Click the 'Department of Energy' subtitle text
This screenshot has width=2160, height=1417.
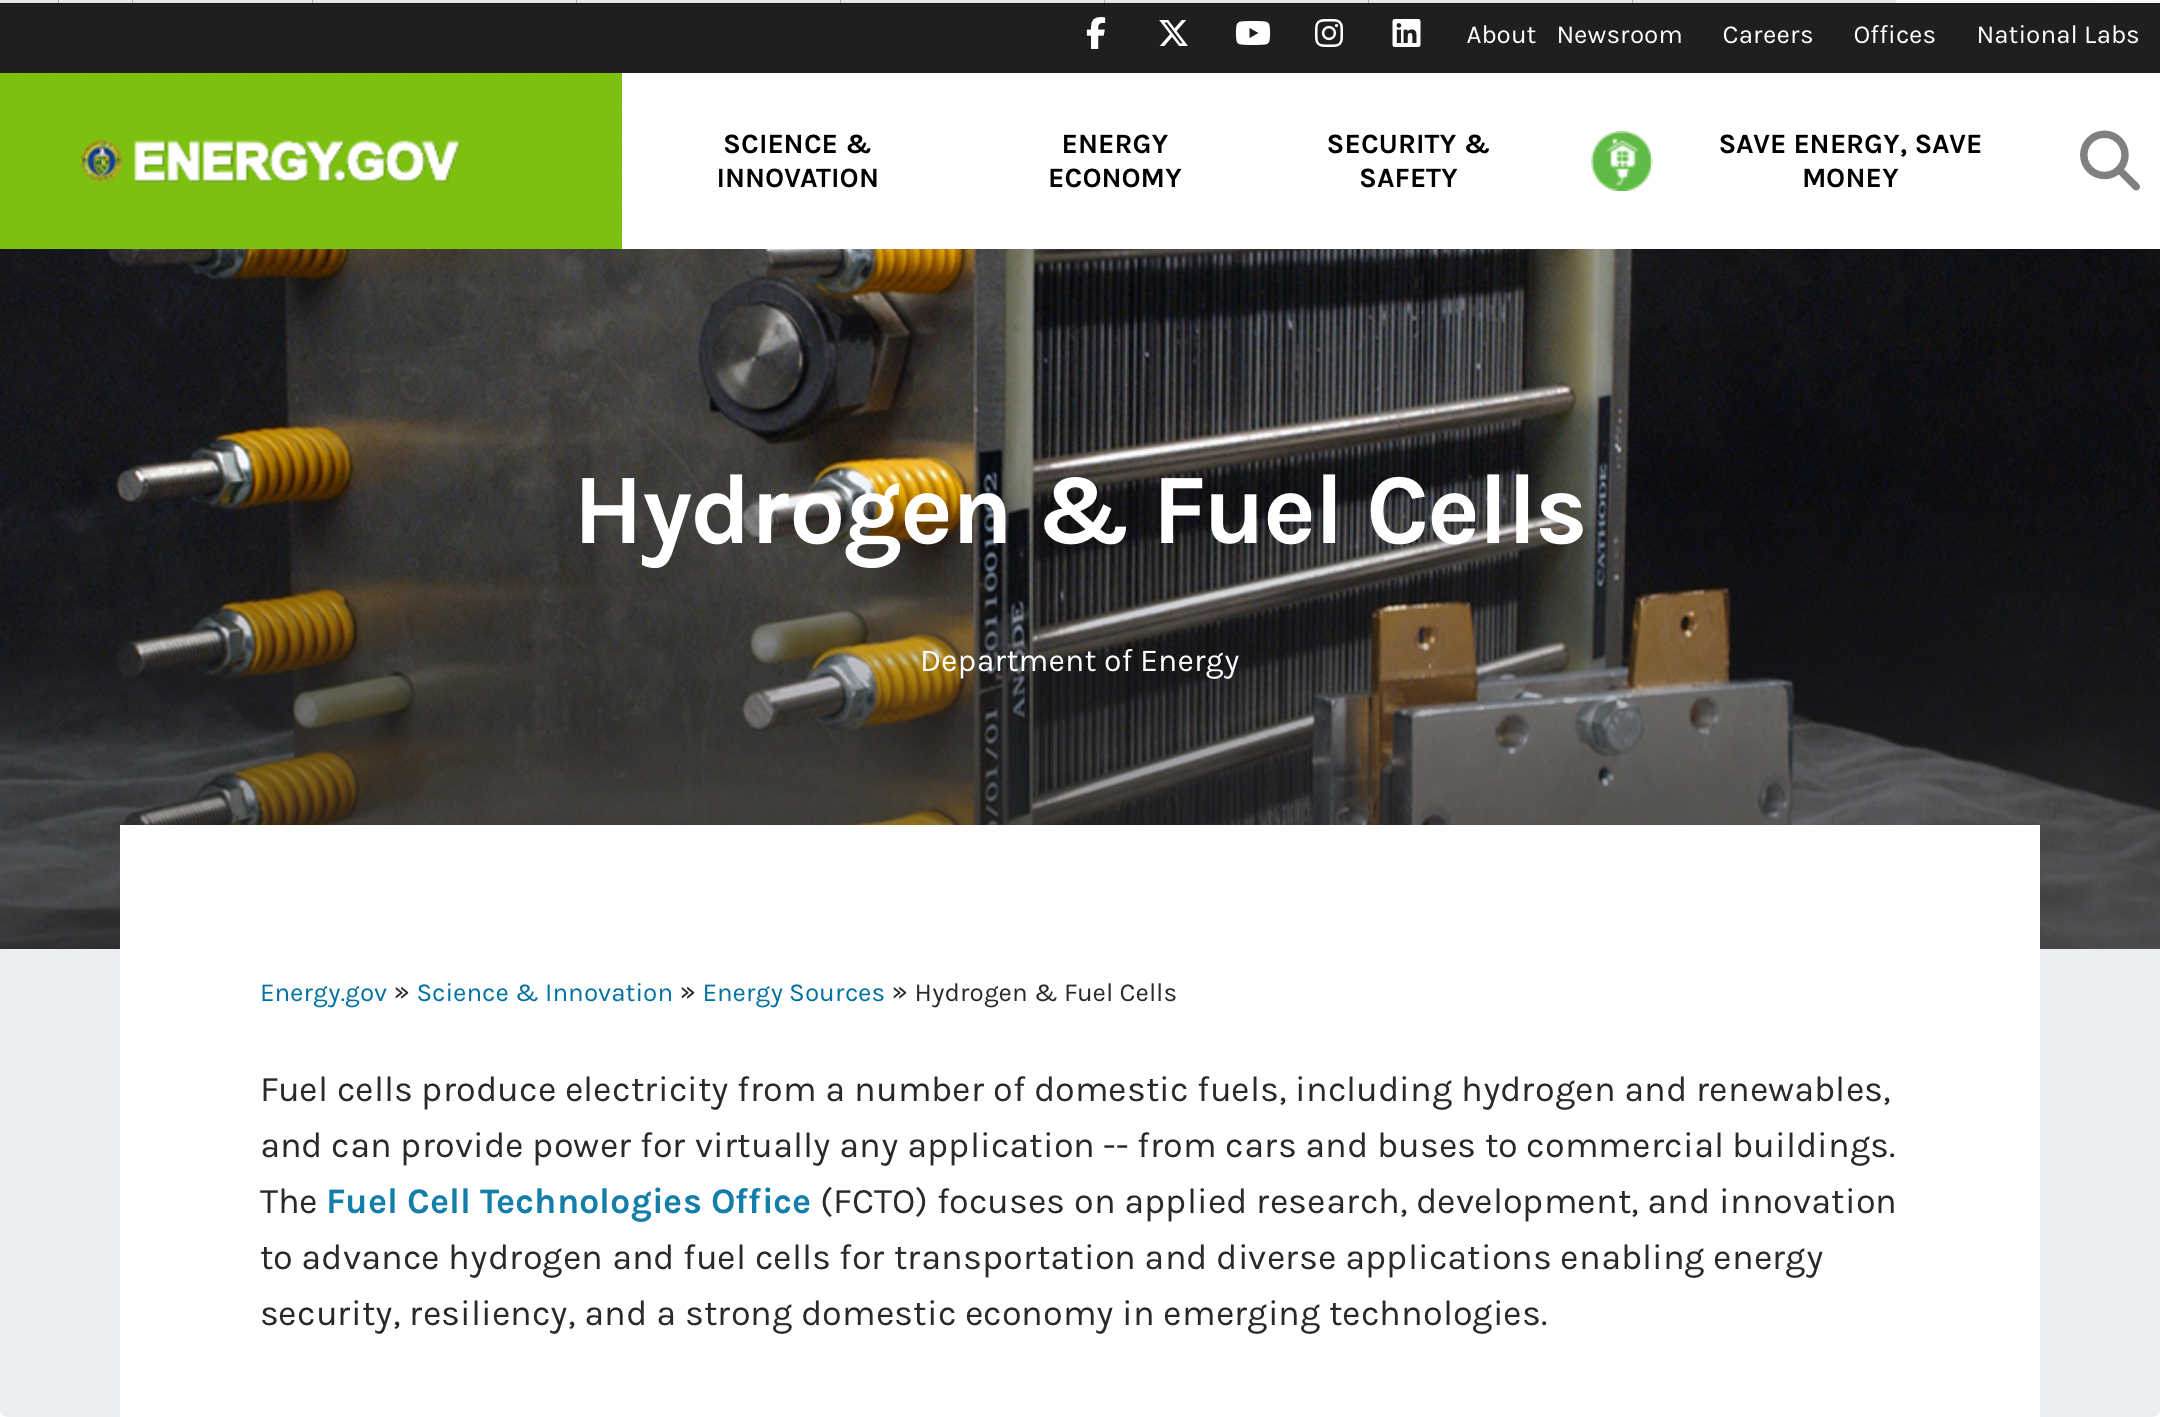pos(1080,661)
